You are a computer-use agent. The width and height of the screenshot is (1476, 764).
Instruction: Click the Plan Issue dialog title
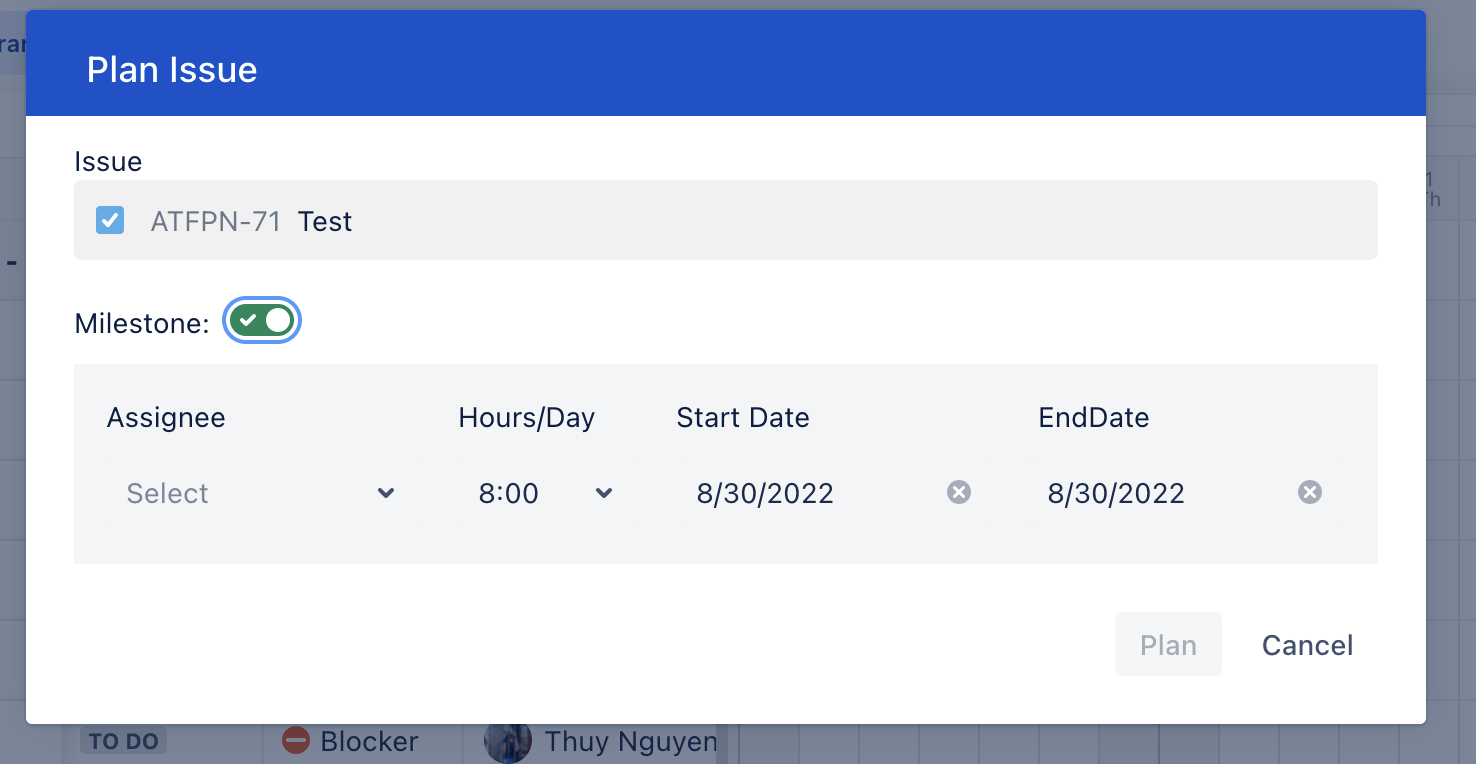(x=172, y=69)
